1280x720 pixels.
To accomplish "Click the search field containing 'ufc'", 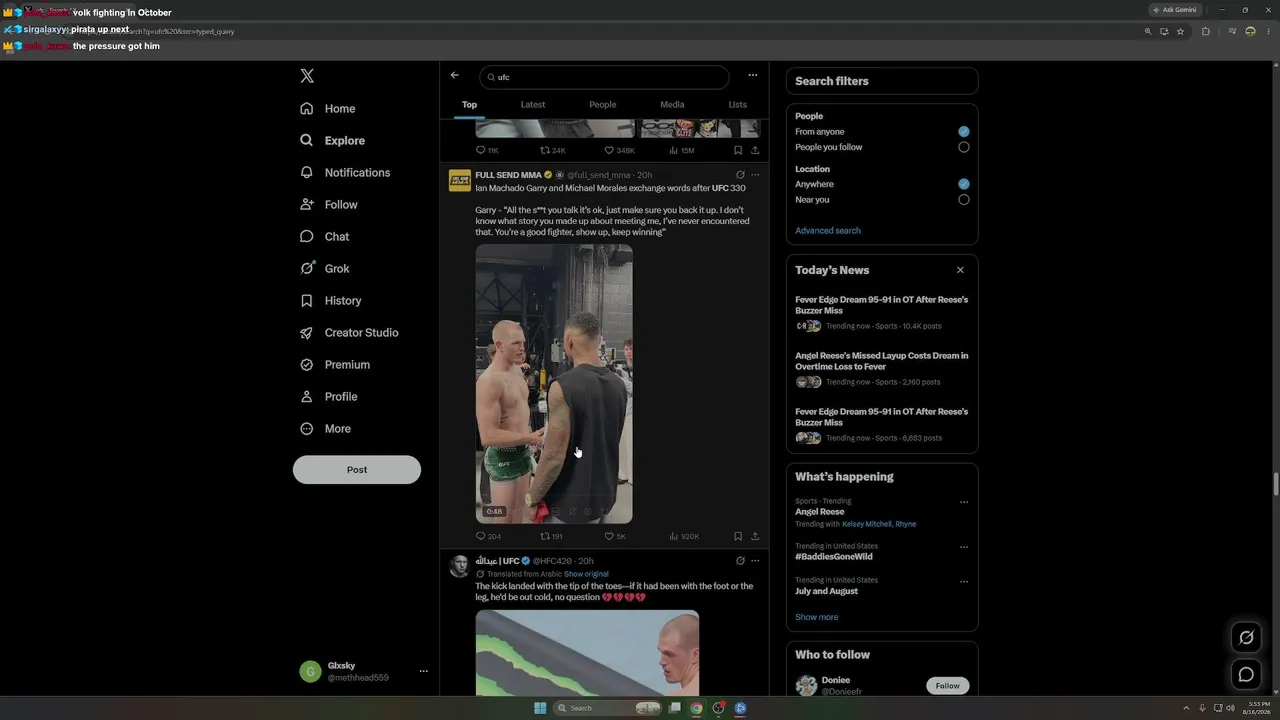I will (x=604, y=77).
